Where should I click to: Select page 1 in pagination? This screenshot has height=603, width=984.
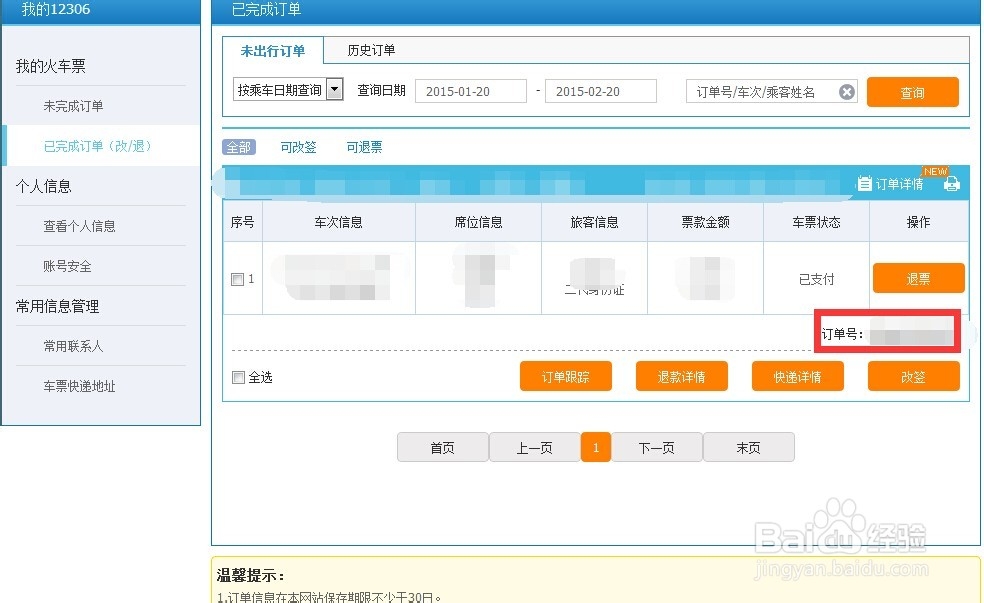tap(596, 447)
